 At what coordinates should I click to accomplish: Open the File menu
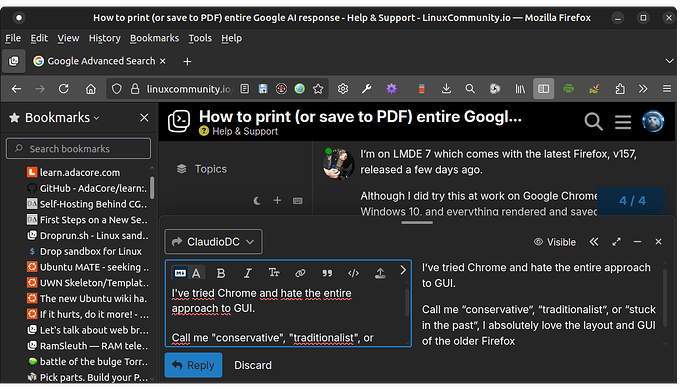pos(13,38)
